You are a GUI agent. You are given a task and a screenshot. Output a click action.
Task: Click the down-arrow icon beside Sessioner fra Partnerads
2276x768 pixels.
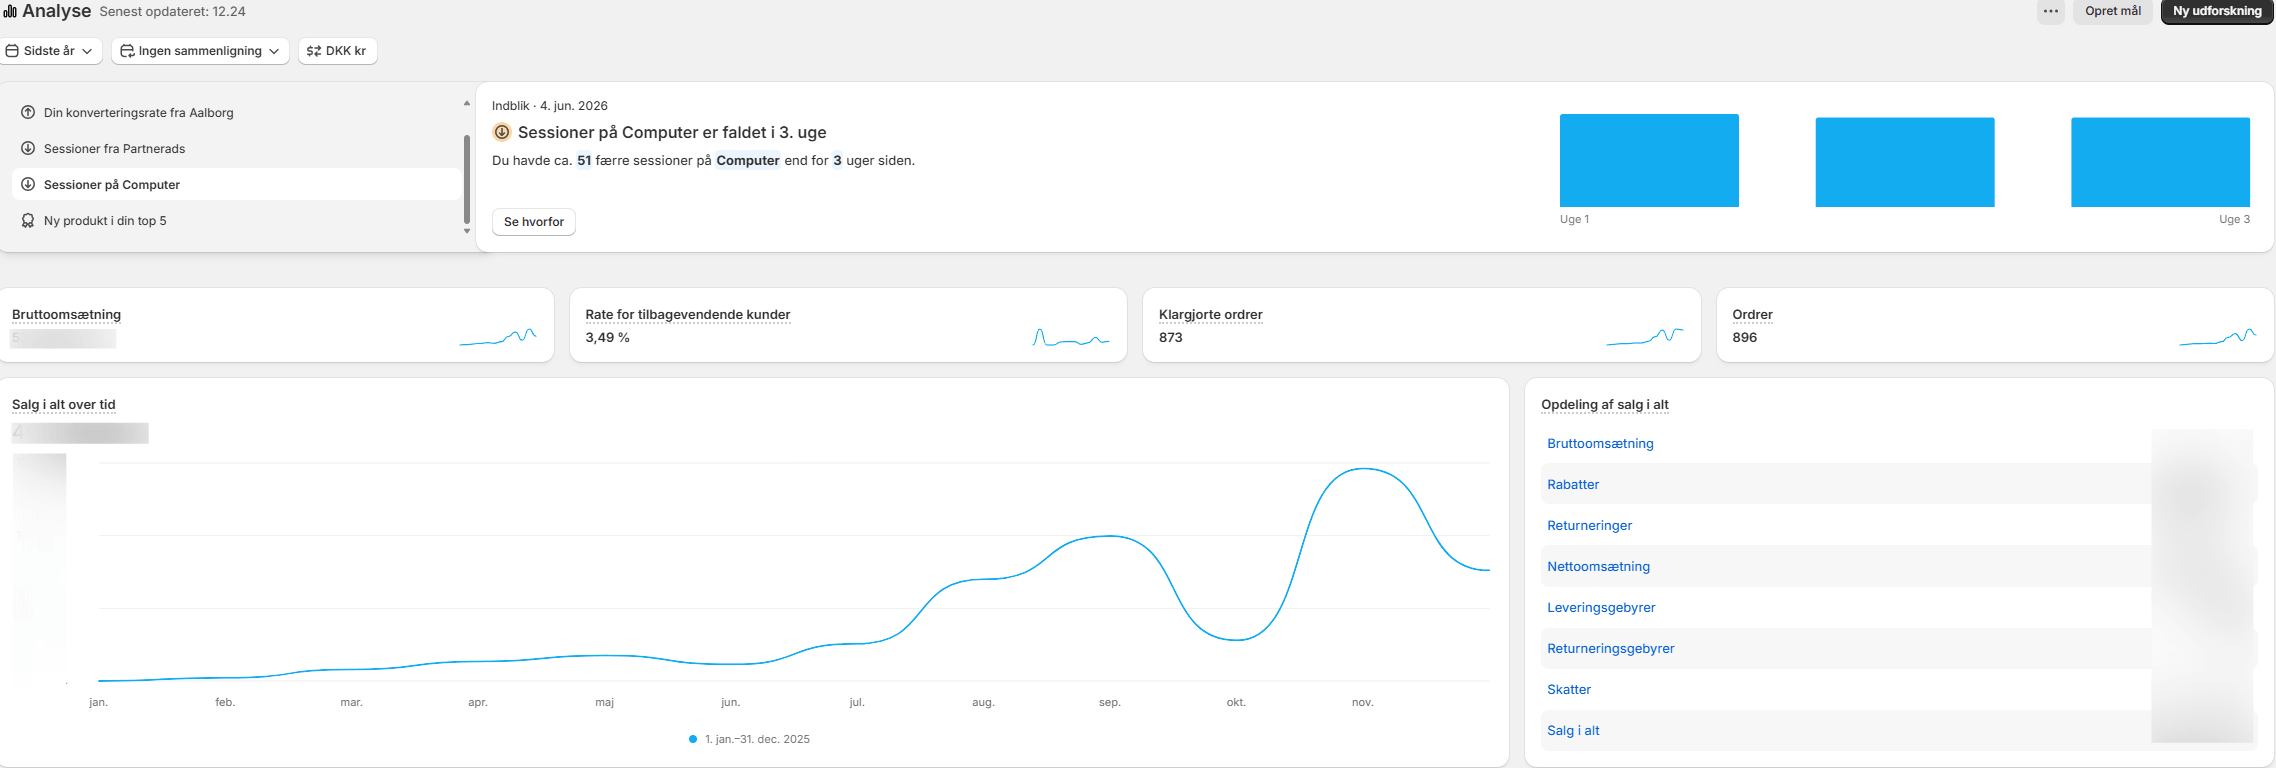(28, 149)
